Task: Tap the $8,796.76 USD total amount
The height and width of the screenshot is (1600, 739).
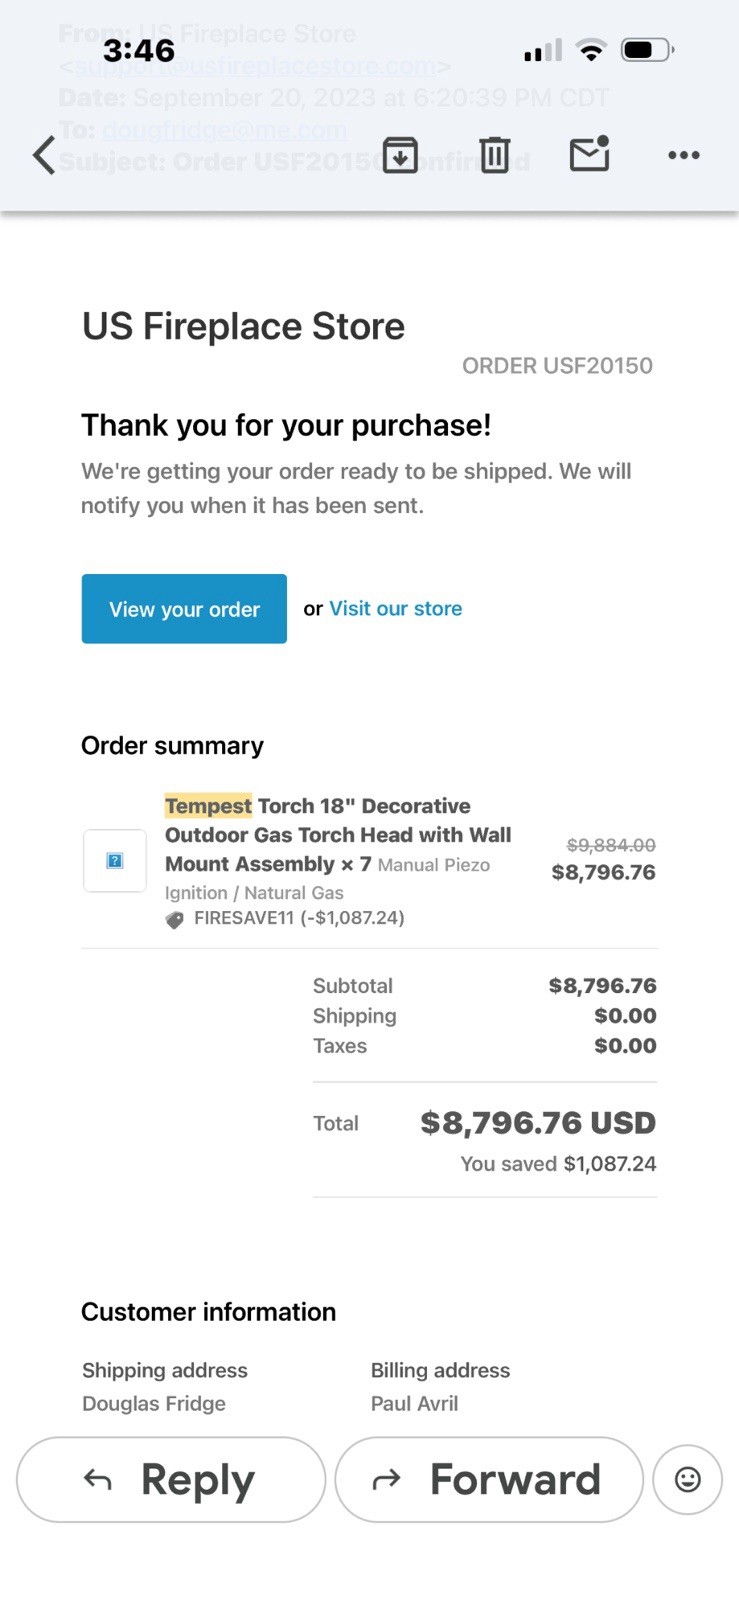Action: (537, 1123)
